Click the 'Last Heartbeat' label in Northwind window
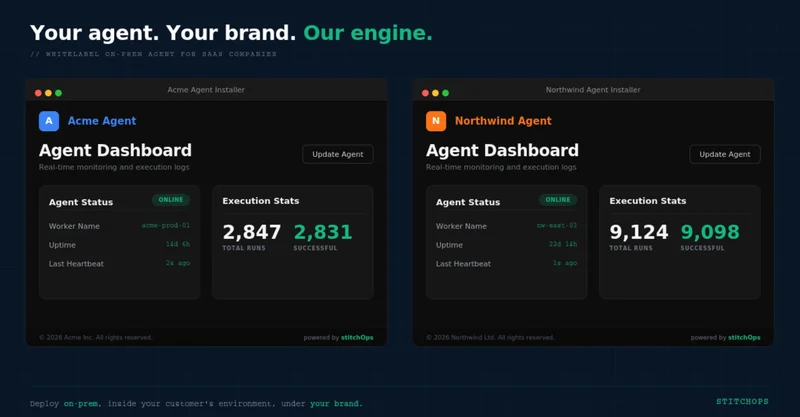Image resolution: width=800 pixels, height=417 pixels. 463,264
